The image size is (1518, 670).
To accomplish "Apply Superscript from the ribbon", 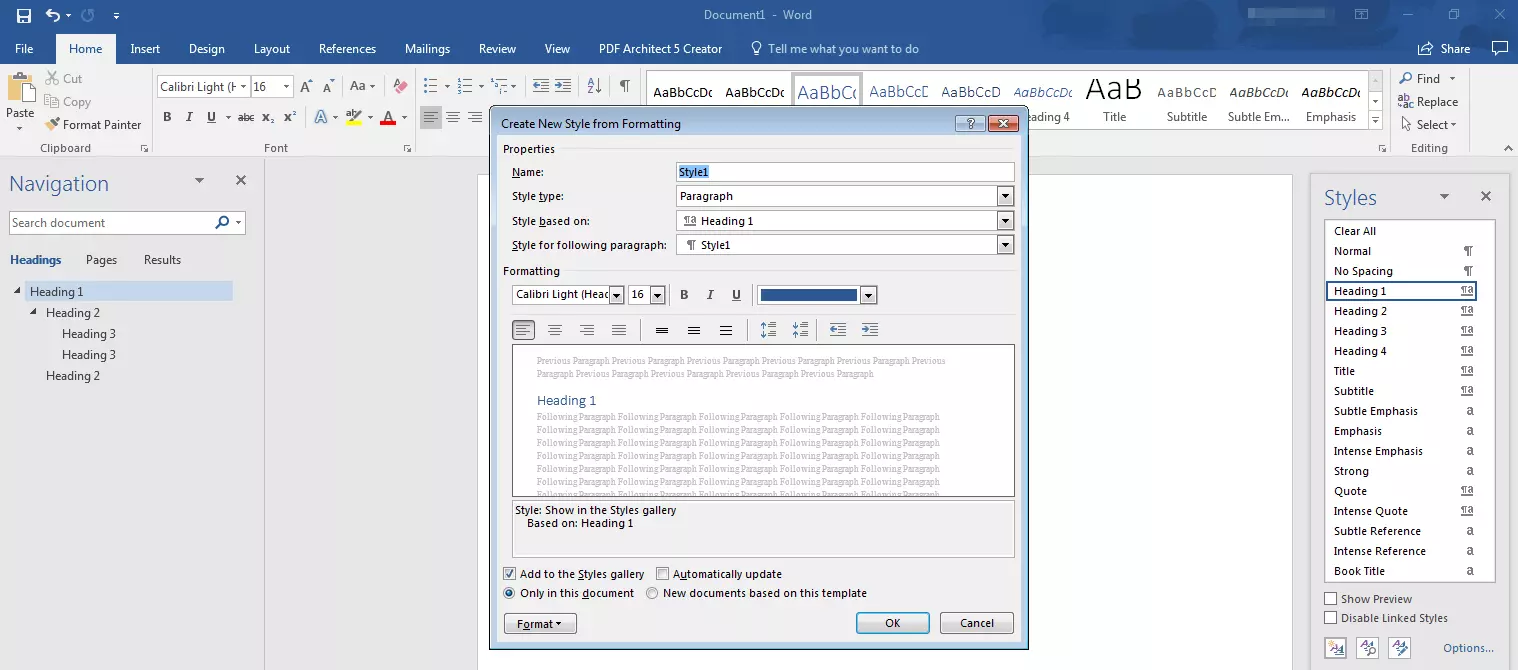I will [290, 117].
